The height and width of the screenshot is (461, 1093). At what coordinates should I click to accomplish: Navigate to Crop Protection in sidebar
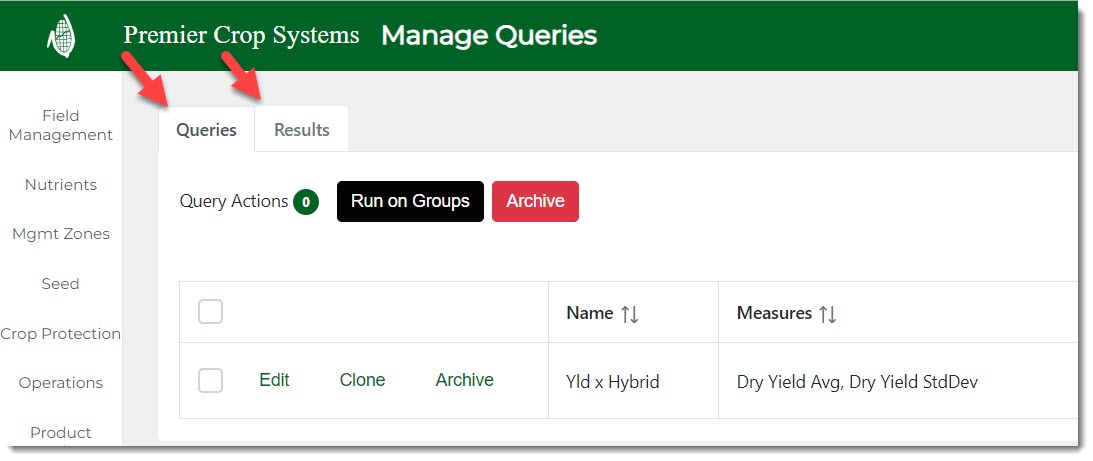(60, 334)
